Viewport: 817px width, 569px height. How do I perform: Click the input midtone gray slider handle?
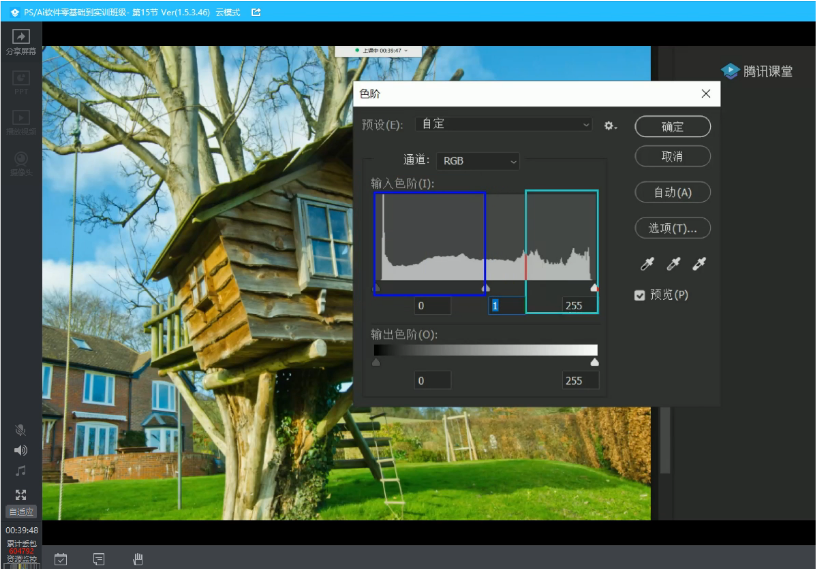(486, 288)
